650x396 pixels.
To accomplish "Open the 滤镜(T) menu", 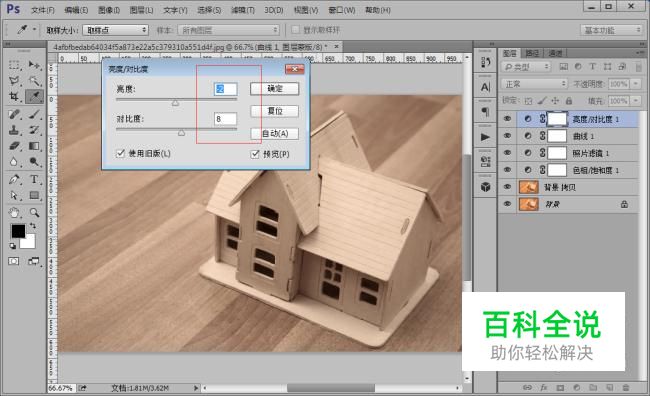I will coord(243,10).
